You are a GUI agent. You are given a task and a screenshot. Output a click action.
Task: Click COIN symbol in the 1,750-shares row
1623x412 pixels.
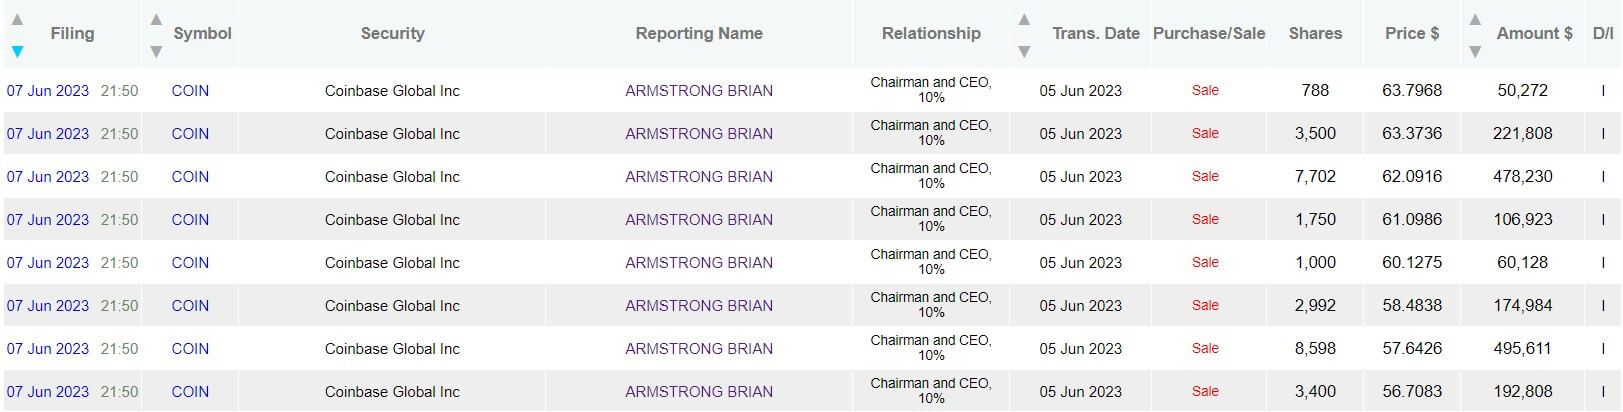[190, 220]
